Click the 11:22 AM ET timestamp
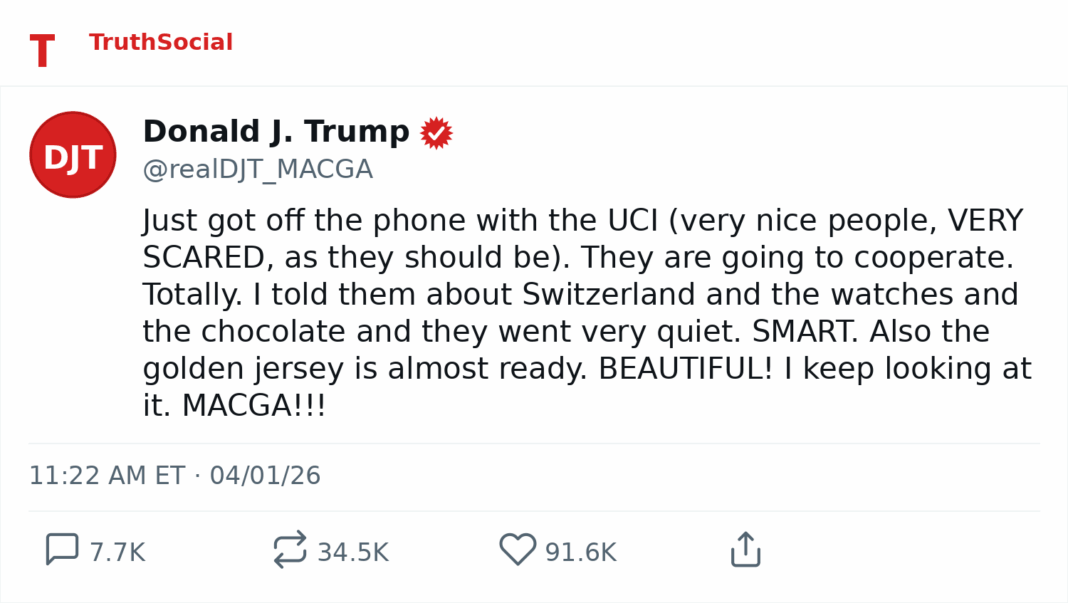1068x603 pixels. [107, 475]
